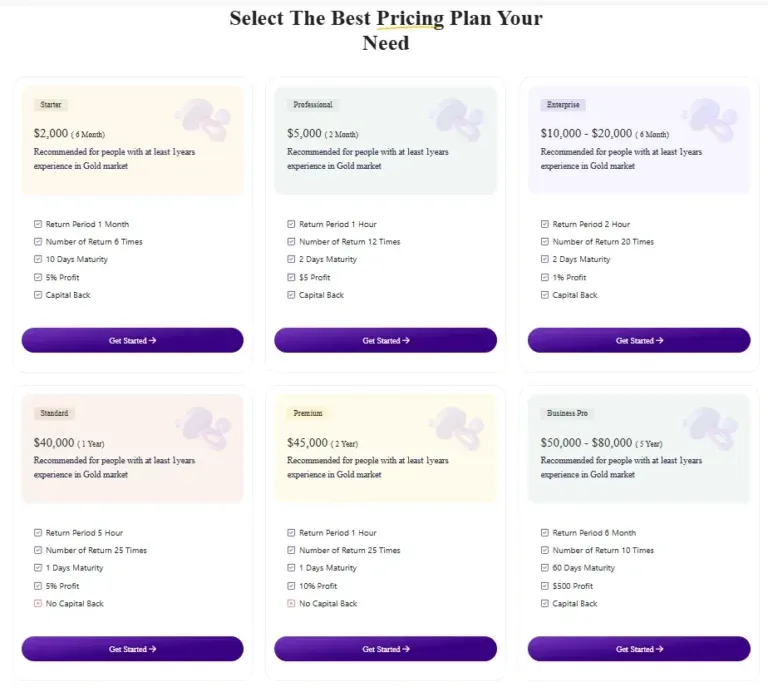Click the Business Pro plan label tag
Screen dimensions: 768x697
tap(569, 413)
